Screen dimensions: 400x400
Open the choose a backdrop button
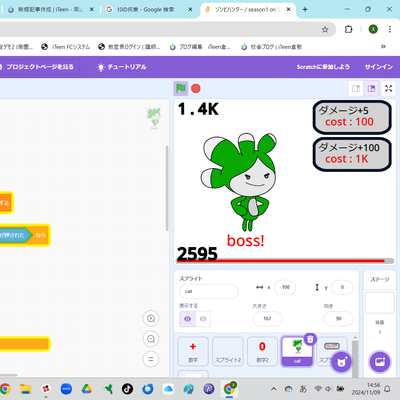tap(380, 362)
